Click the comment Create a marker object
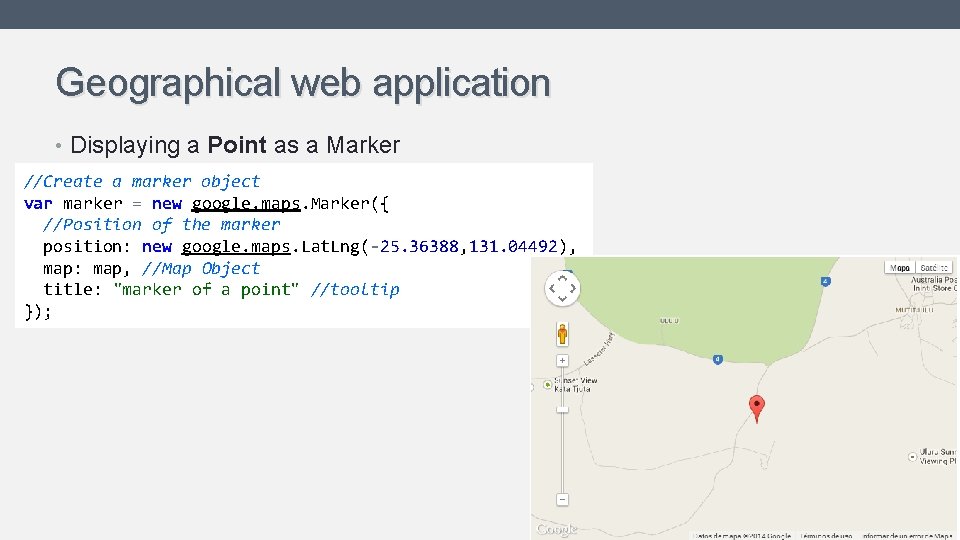The height and width of the screenshot is (540, 960). click(x=142, y=181)
